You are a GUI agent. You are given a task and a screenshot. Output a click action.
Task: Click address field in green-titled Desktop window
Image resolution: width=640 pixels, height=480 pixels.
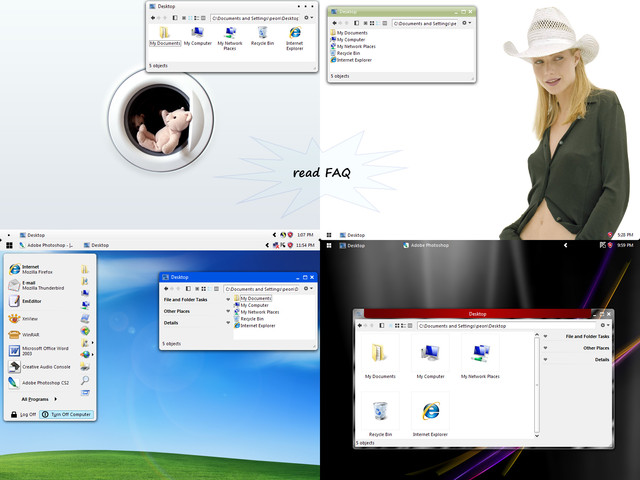425,24
